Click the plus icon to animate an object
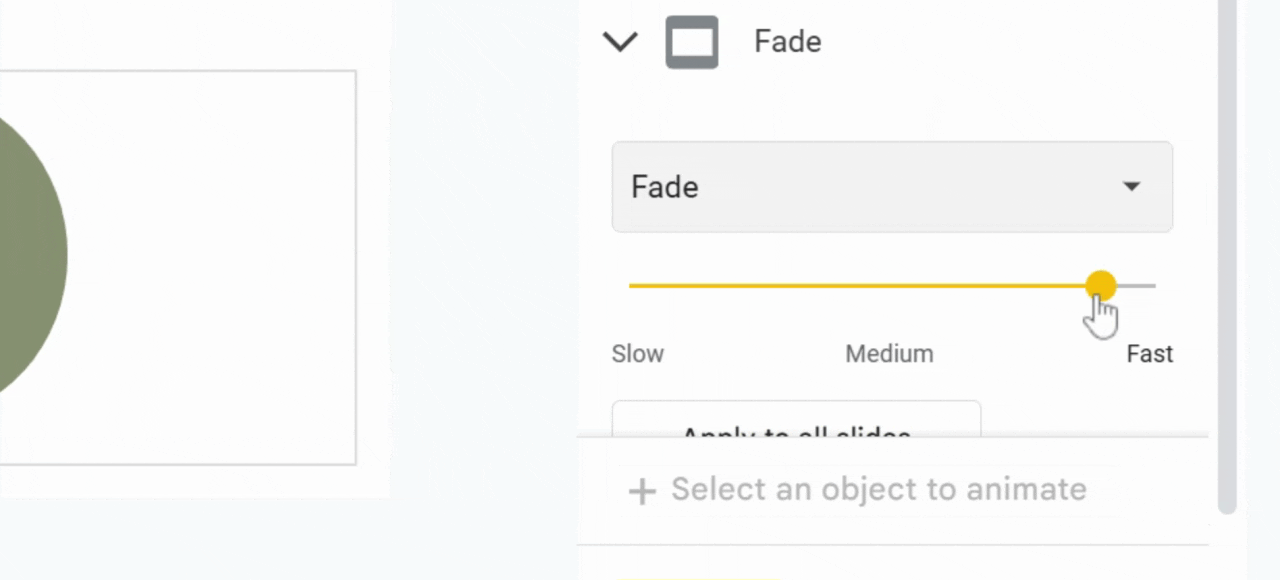 tap(641, 490)
